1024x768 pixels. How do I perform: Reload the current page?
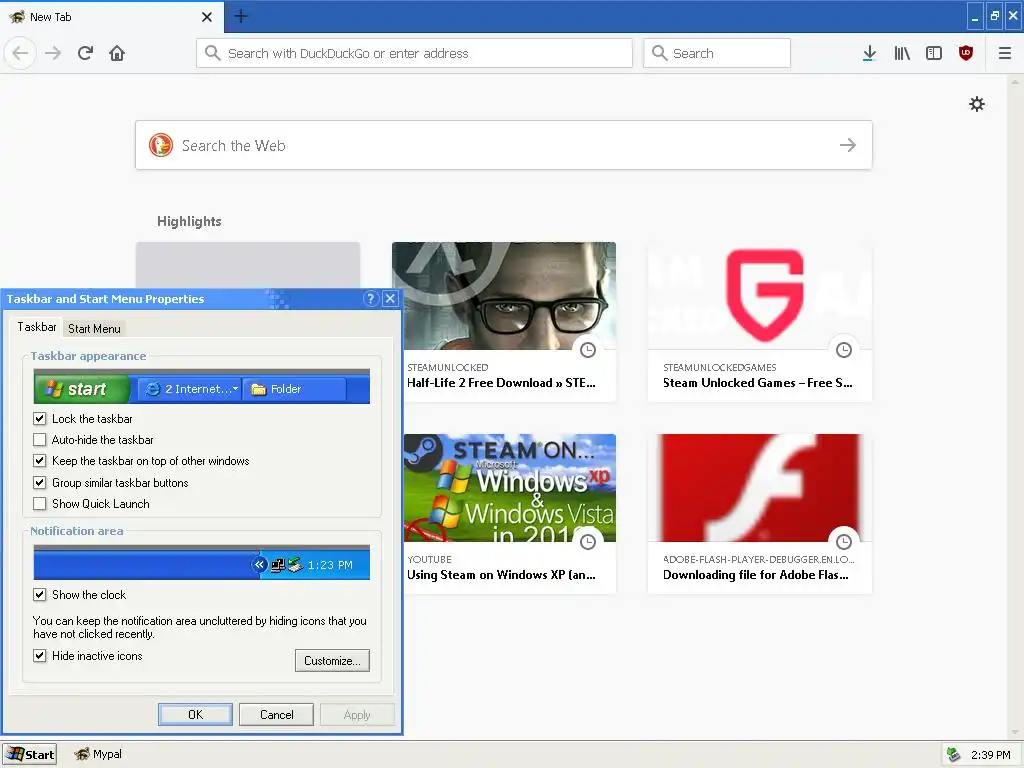pyautogui.click(x=86, y=53)
